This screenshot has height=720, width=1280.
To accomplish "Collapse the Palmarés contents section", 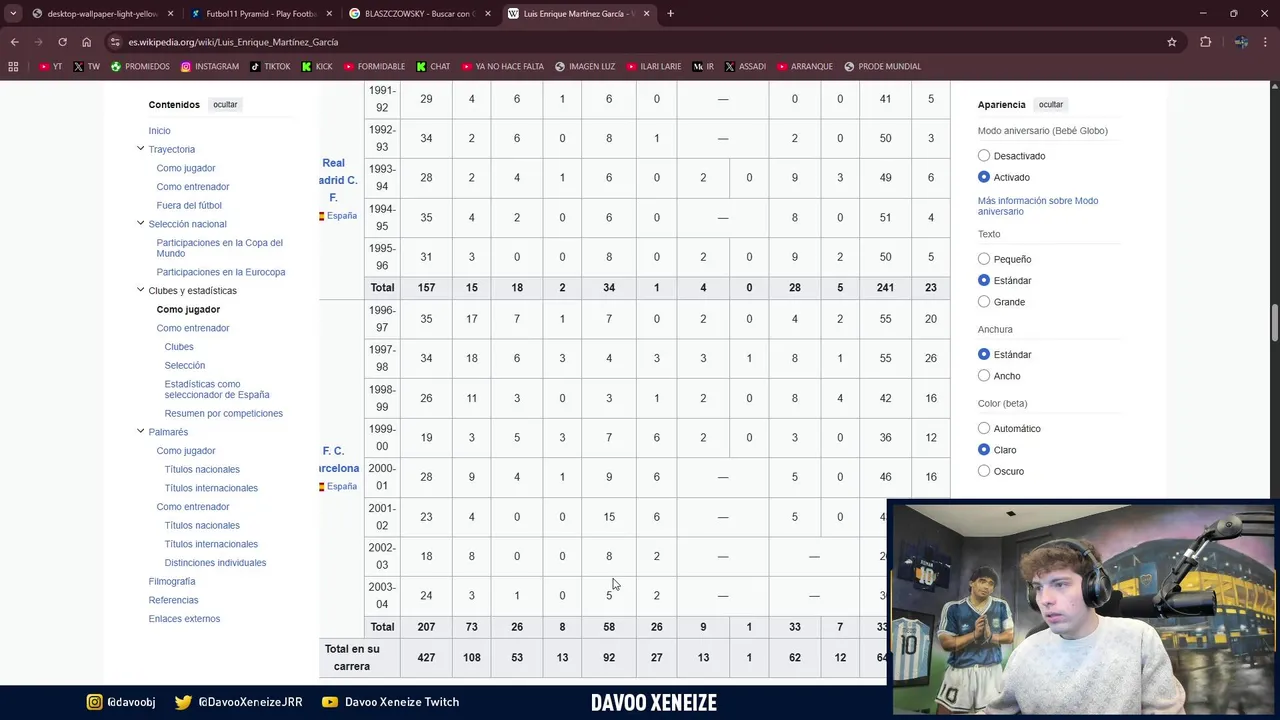I will (x=140, y=432).
